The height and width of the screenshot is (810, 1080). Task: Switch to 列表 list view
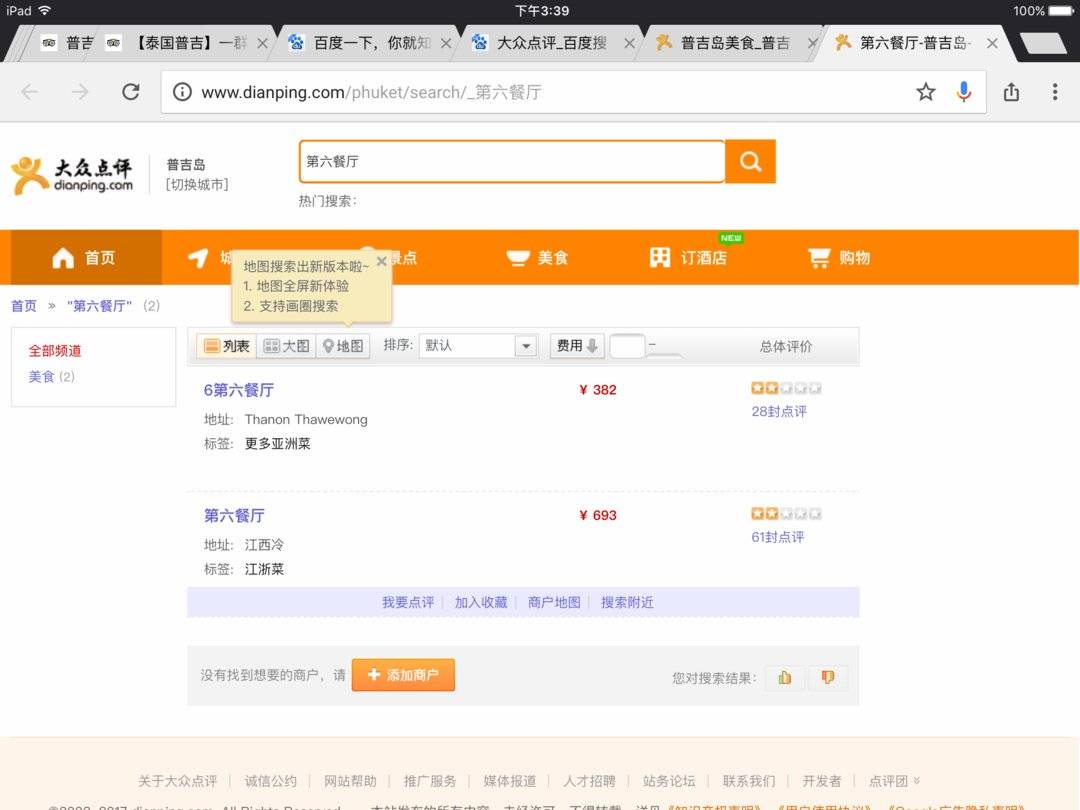pos(227,346)
